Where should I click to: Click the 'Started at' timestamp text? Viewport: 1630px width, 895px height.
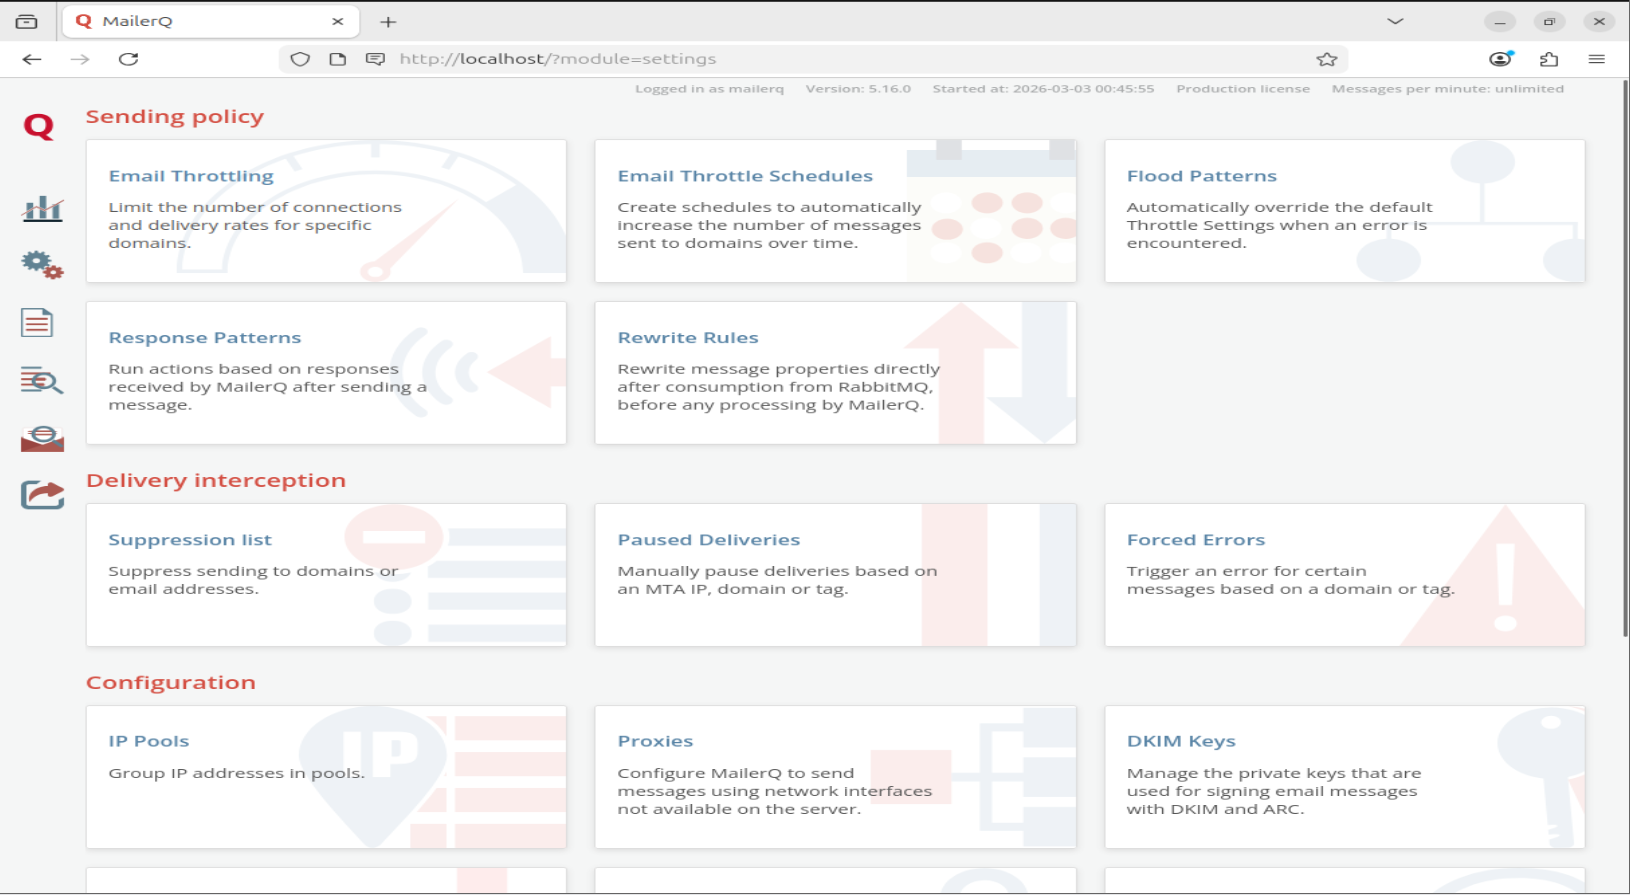tap(1043, 89)
